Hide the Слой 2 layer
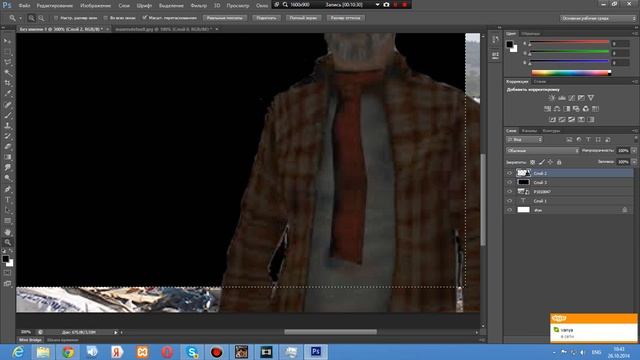Image resolution: width=640 pixels, height=360 pixels. [x=509, y=173]
